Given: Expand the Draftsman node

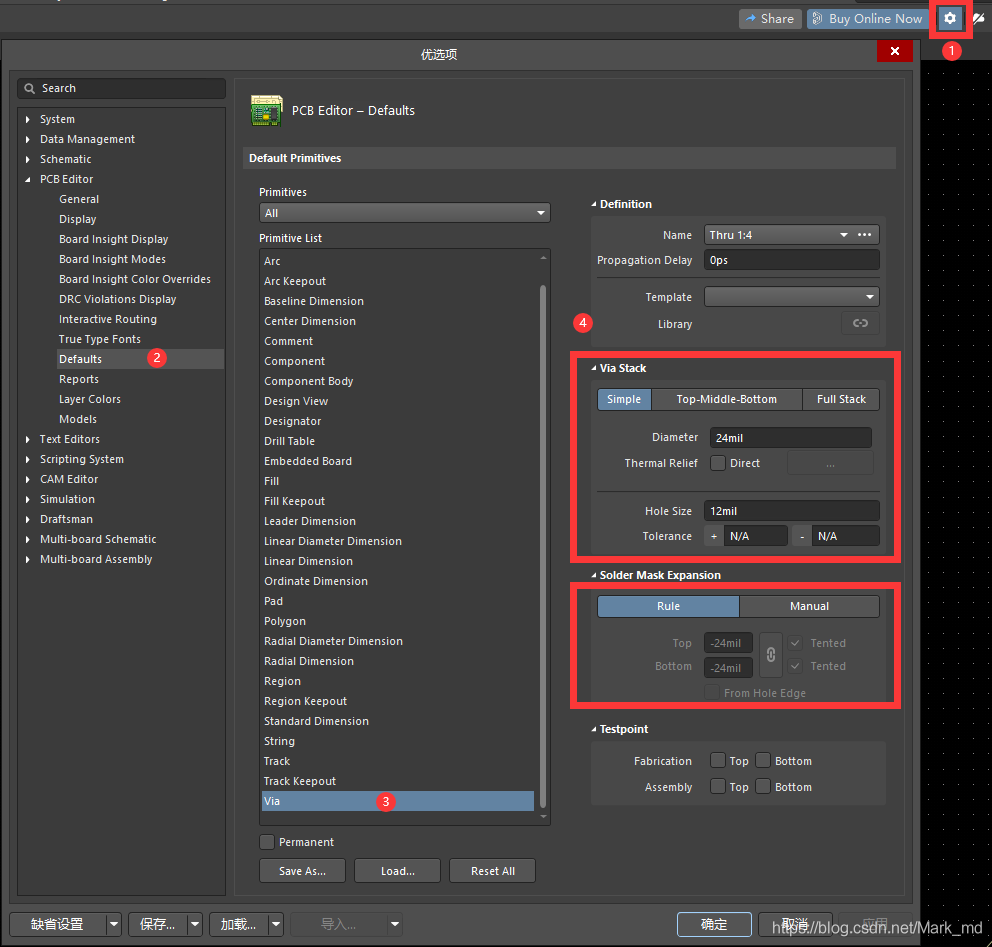Looking at the screenshot, I should [x=28, y=519].
